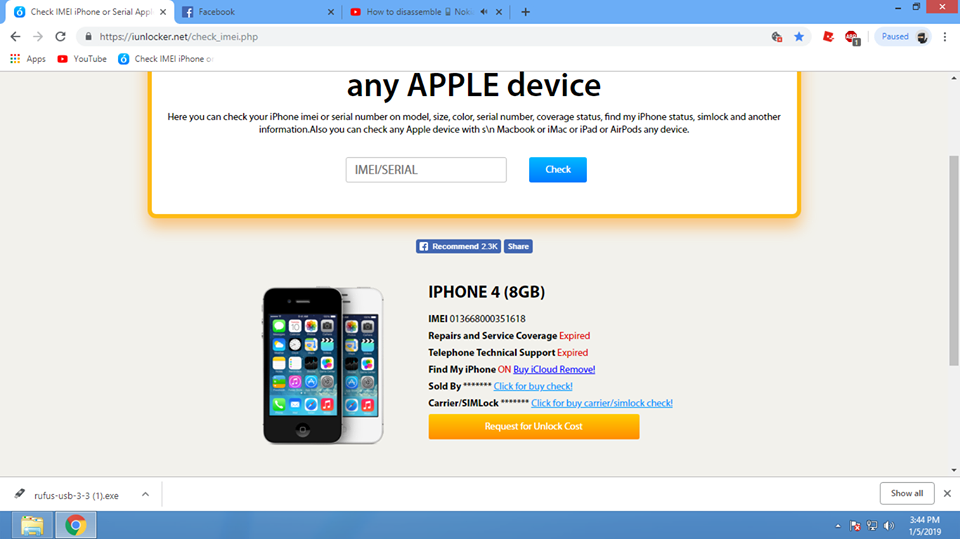The image size is (960, 539).
Task: Open network tray icon
Action: (872, 526)
